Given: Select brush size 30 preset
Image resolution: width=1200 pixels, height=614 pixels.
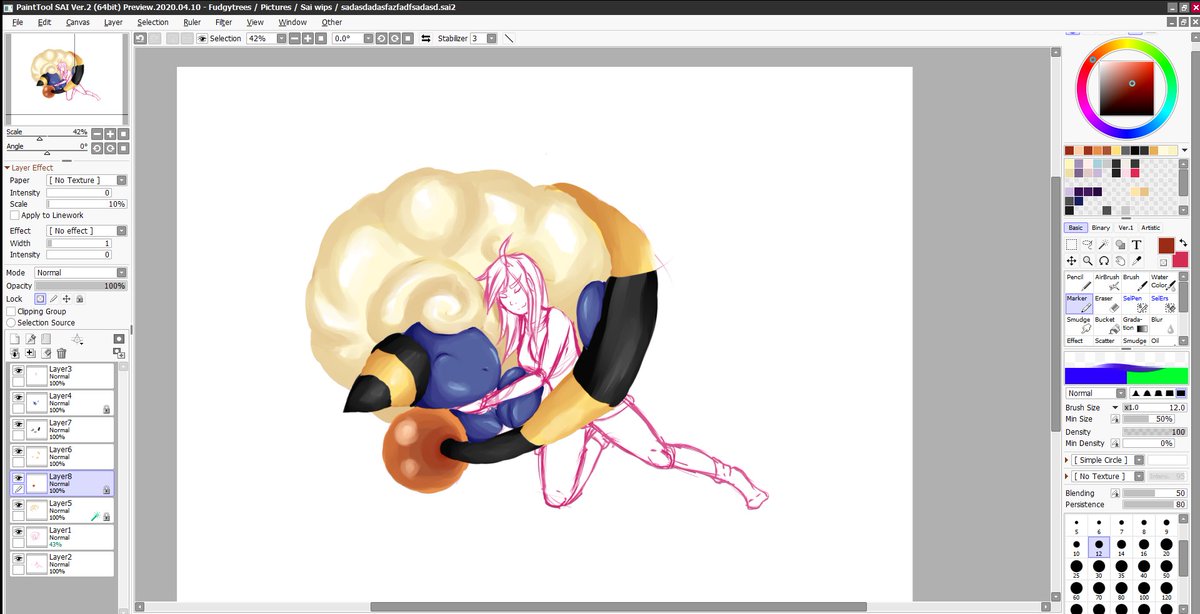Looking at the screenshot, I should pos(1099,569).
